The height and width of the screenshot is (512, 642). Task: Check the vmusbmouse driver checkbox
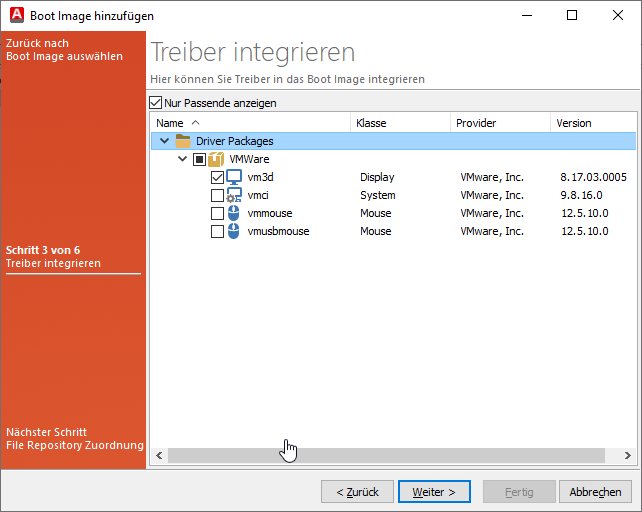tap(217, 231)
